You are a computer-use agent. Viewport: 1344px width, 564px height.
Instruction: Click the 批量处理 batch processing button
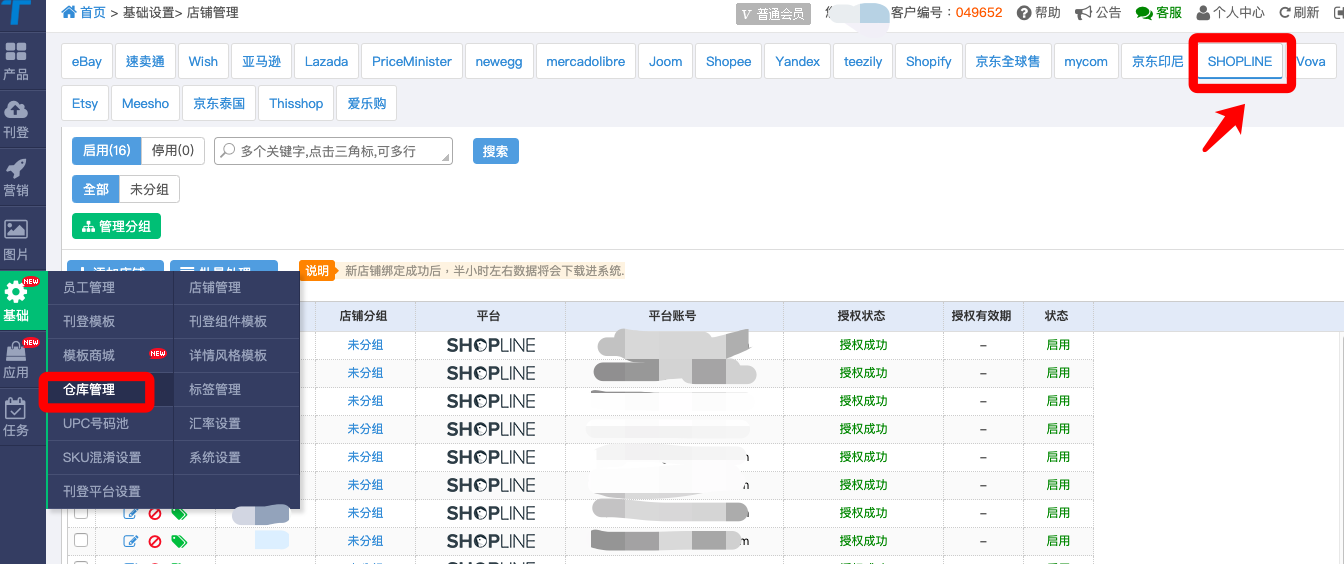click(224, 269)
